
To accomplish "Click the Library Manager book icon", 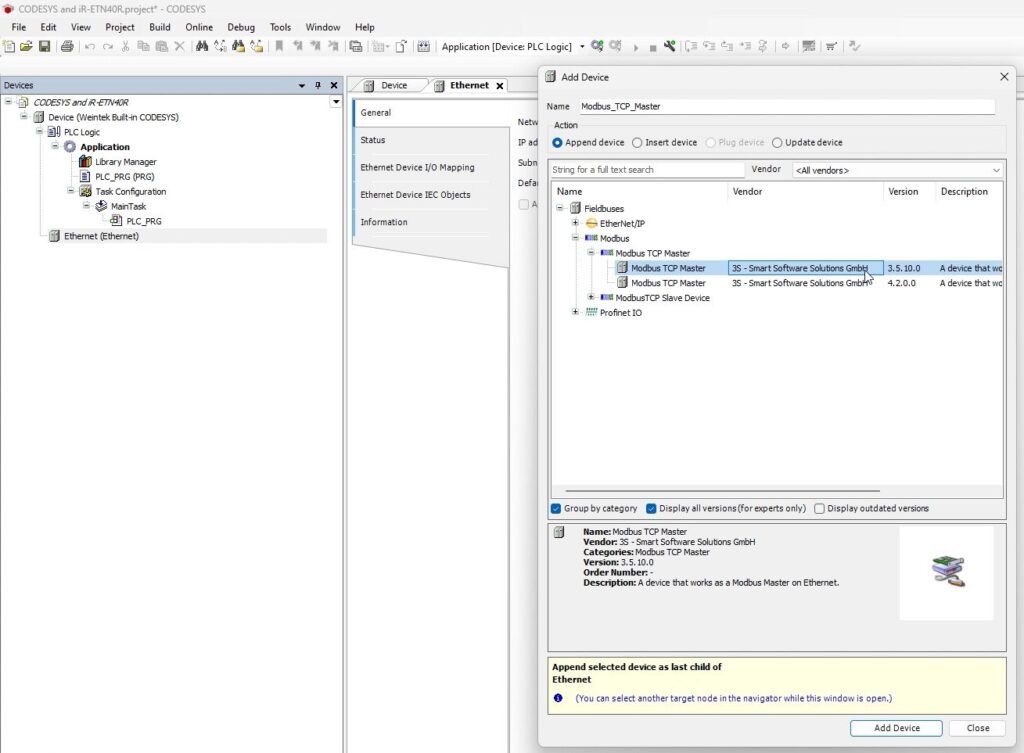I will pyautogui.click(x=85, y=161).
